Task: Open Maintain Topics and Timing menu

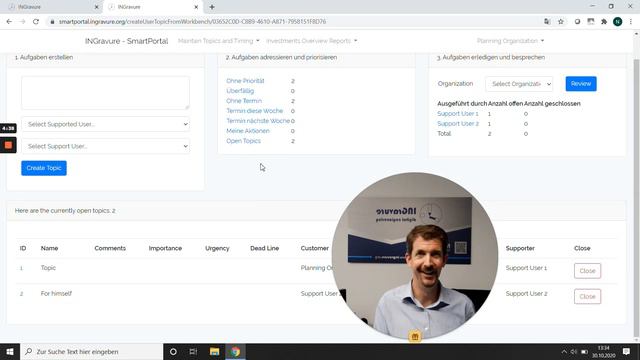Action: [218, 41]
